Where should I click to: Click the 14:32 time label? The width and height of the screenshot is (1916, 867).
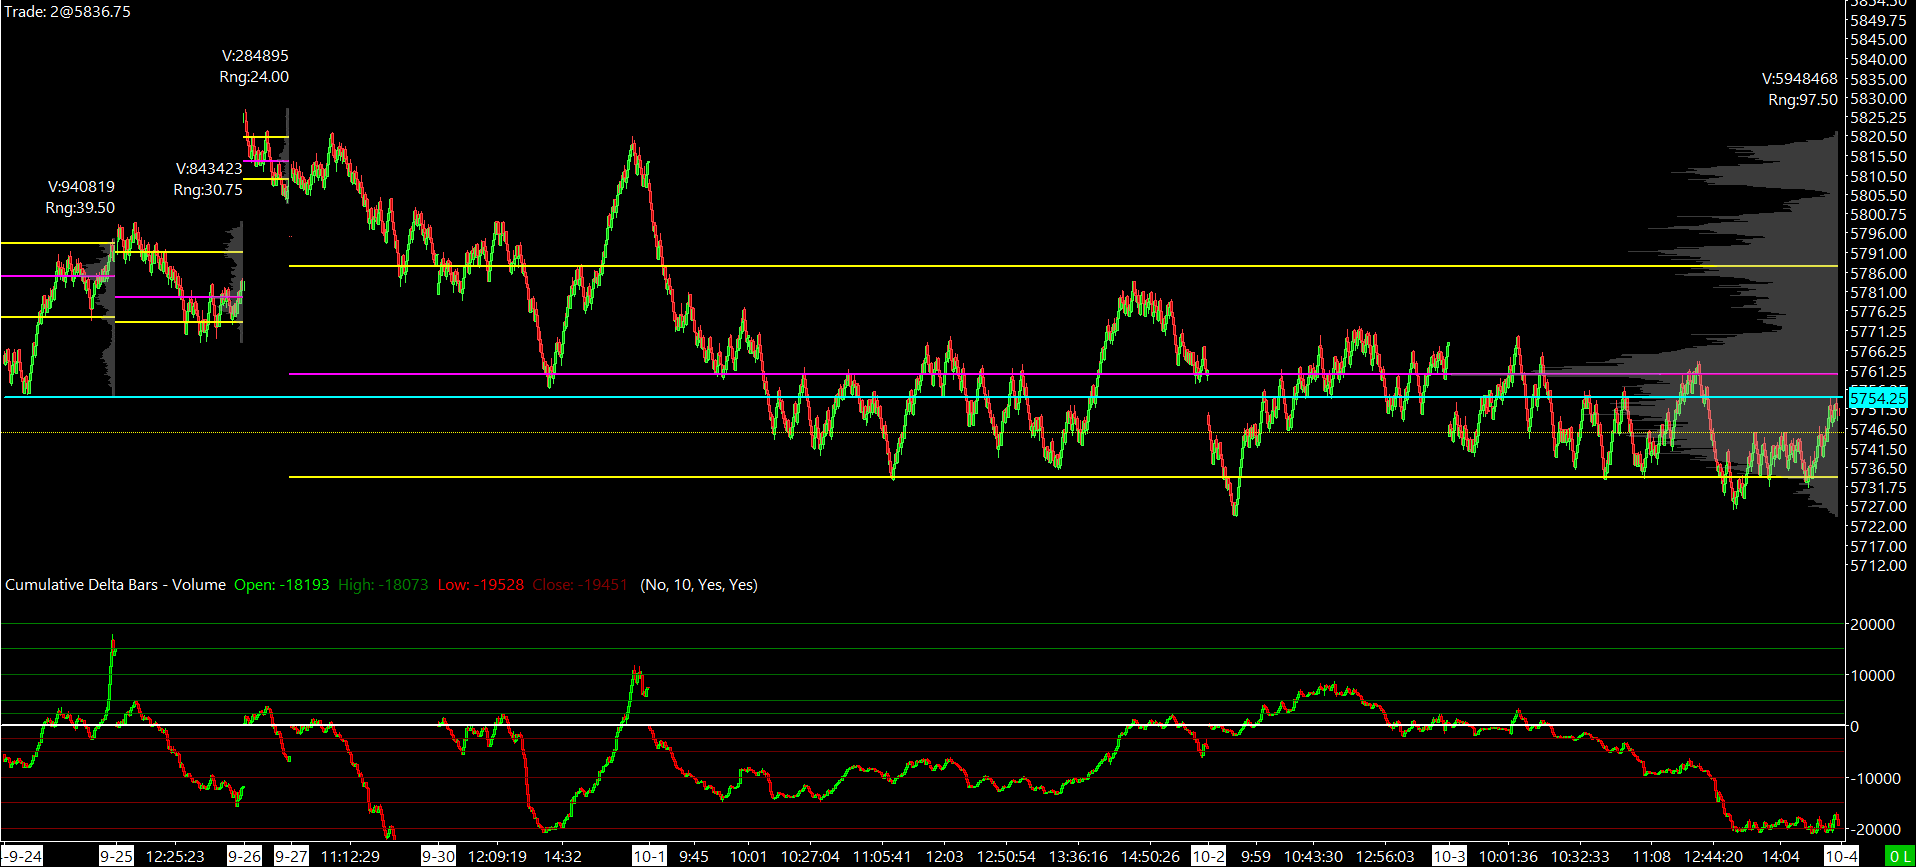563,856
